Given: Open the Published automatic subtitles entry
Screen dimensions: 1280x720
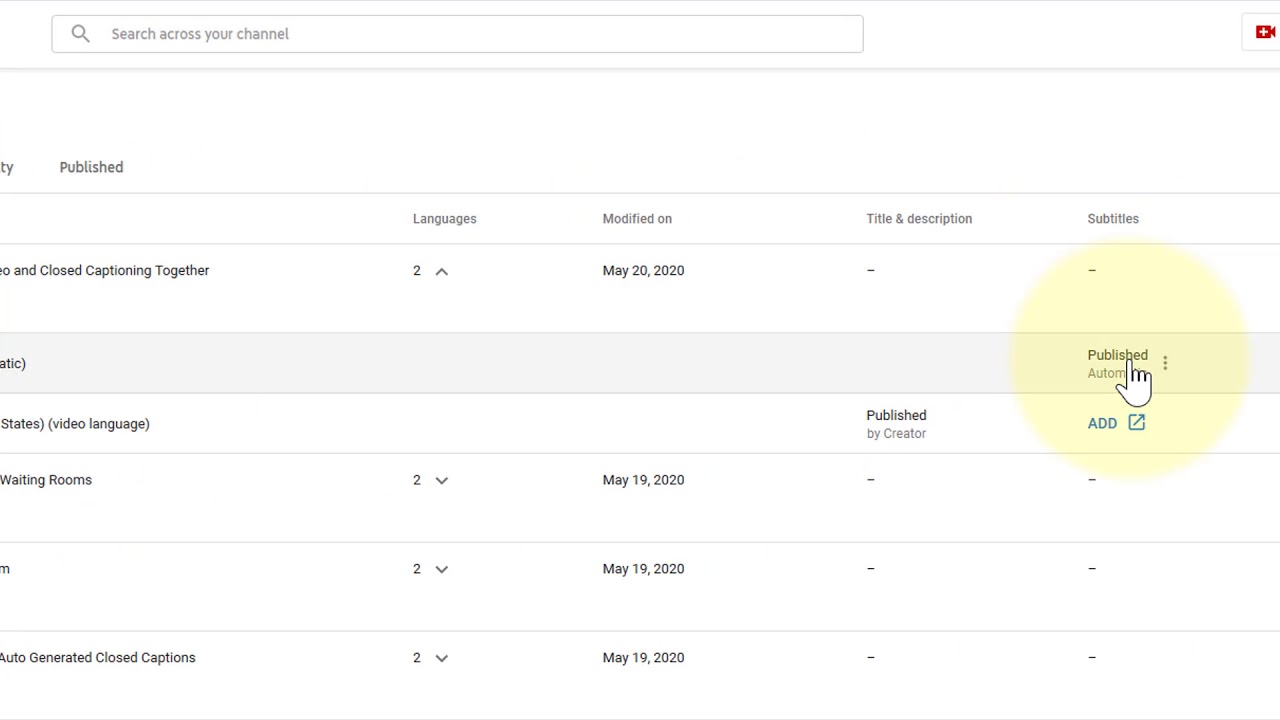Looking at the screenshot, I should 1116,356.
